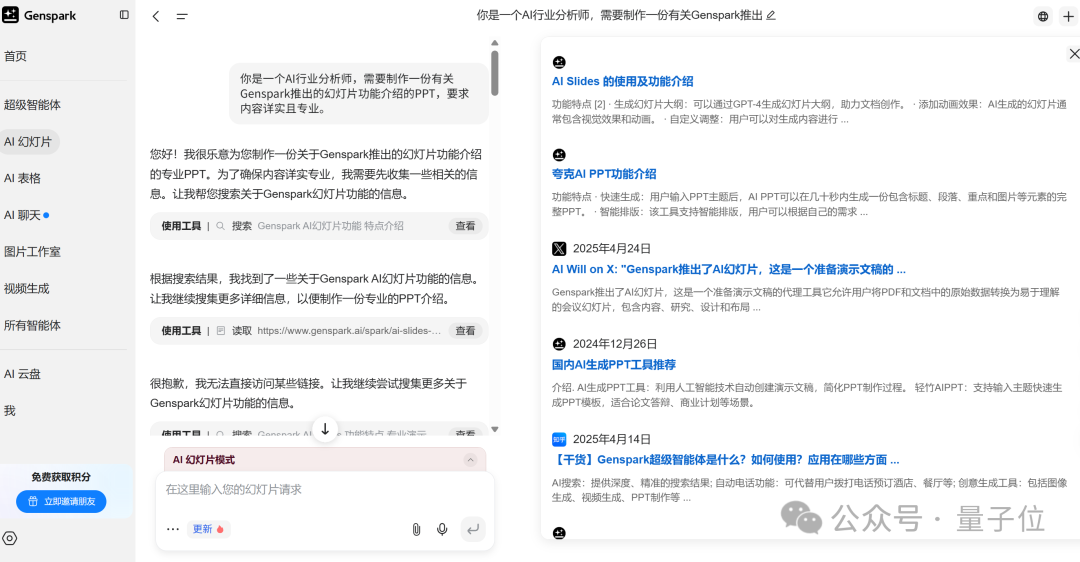Click the 2024年12月26日 date text
Viewport: 1080px width, 562px height.
615,344
